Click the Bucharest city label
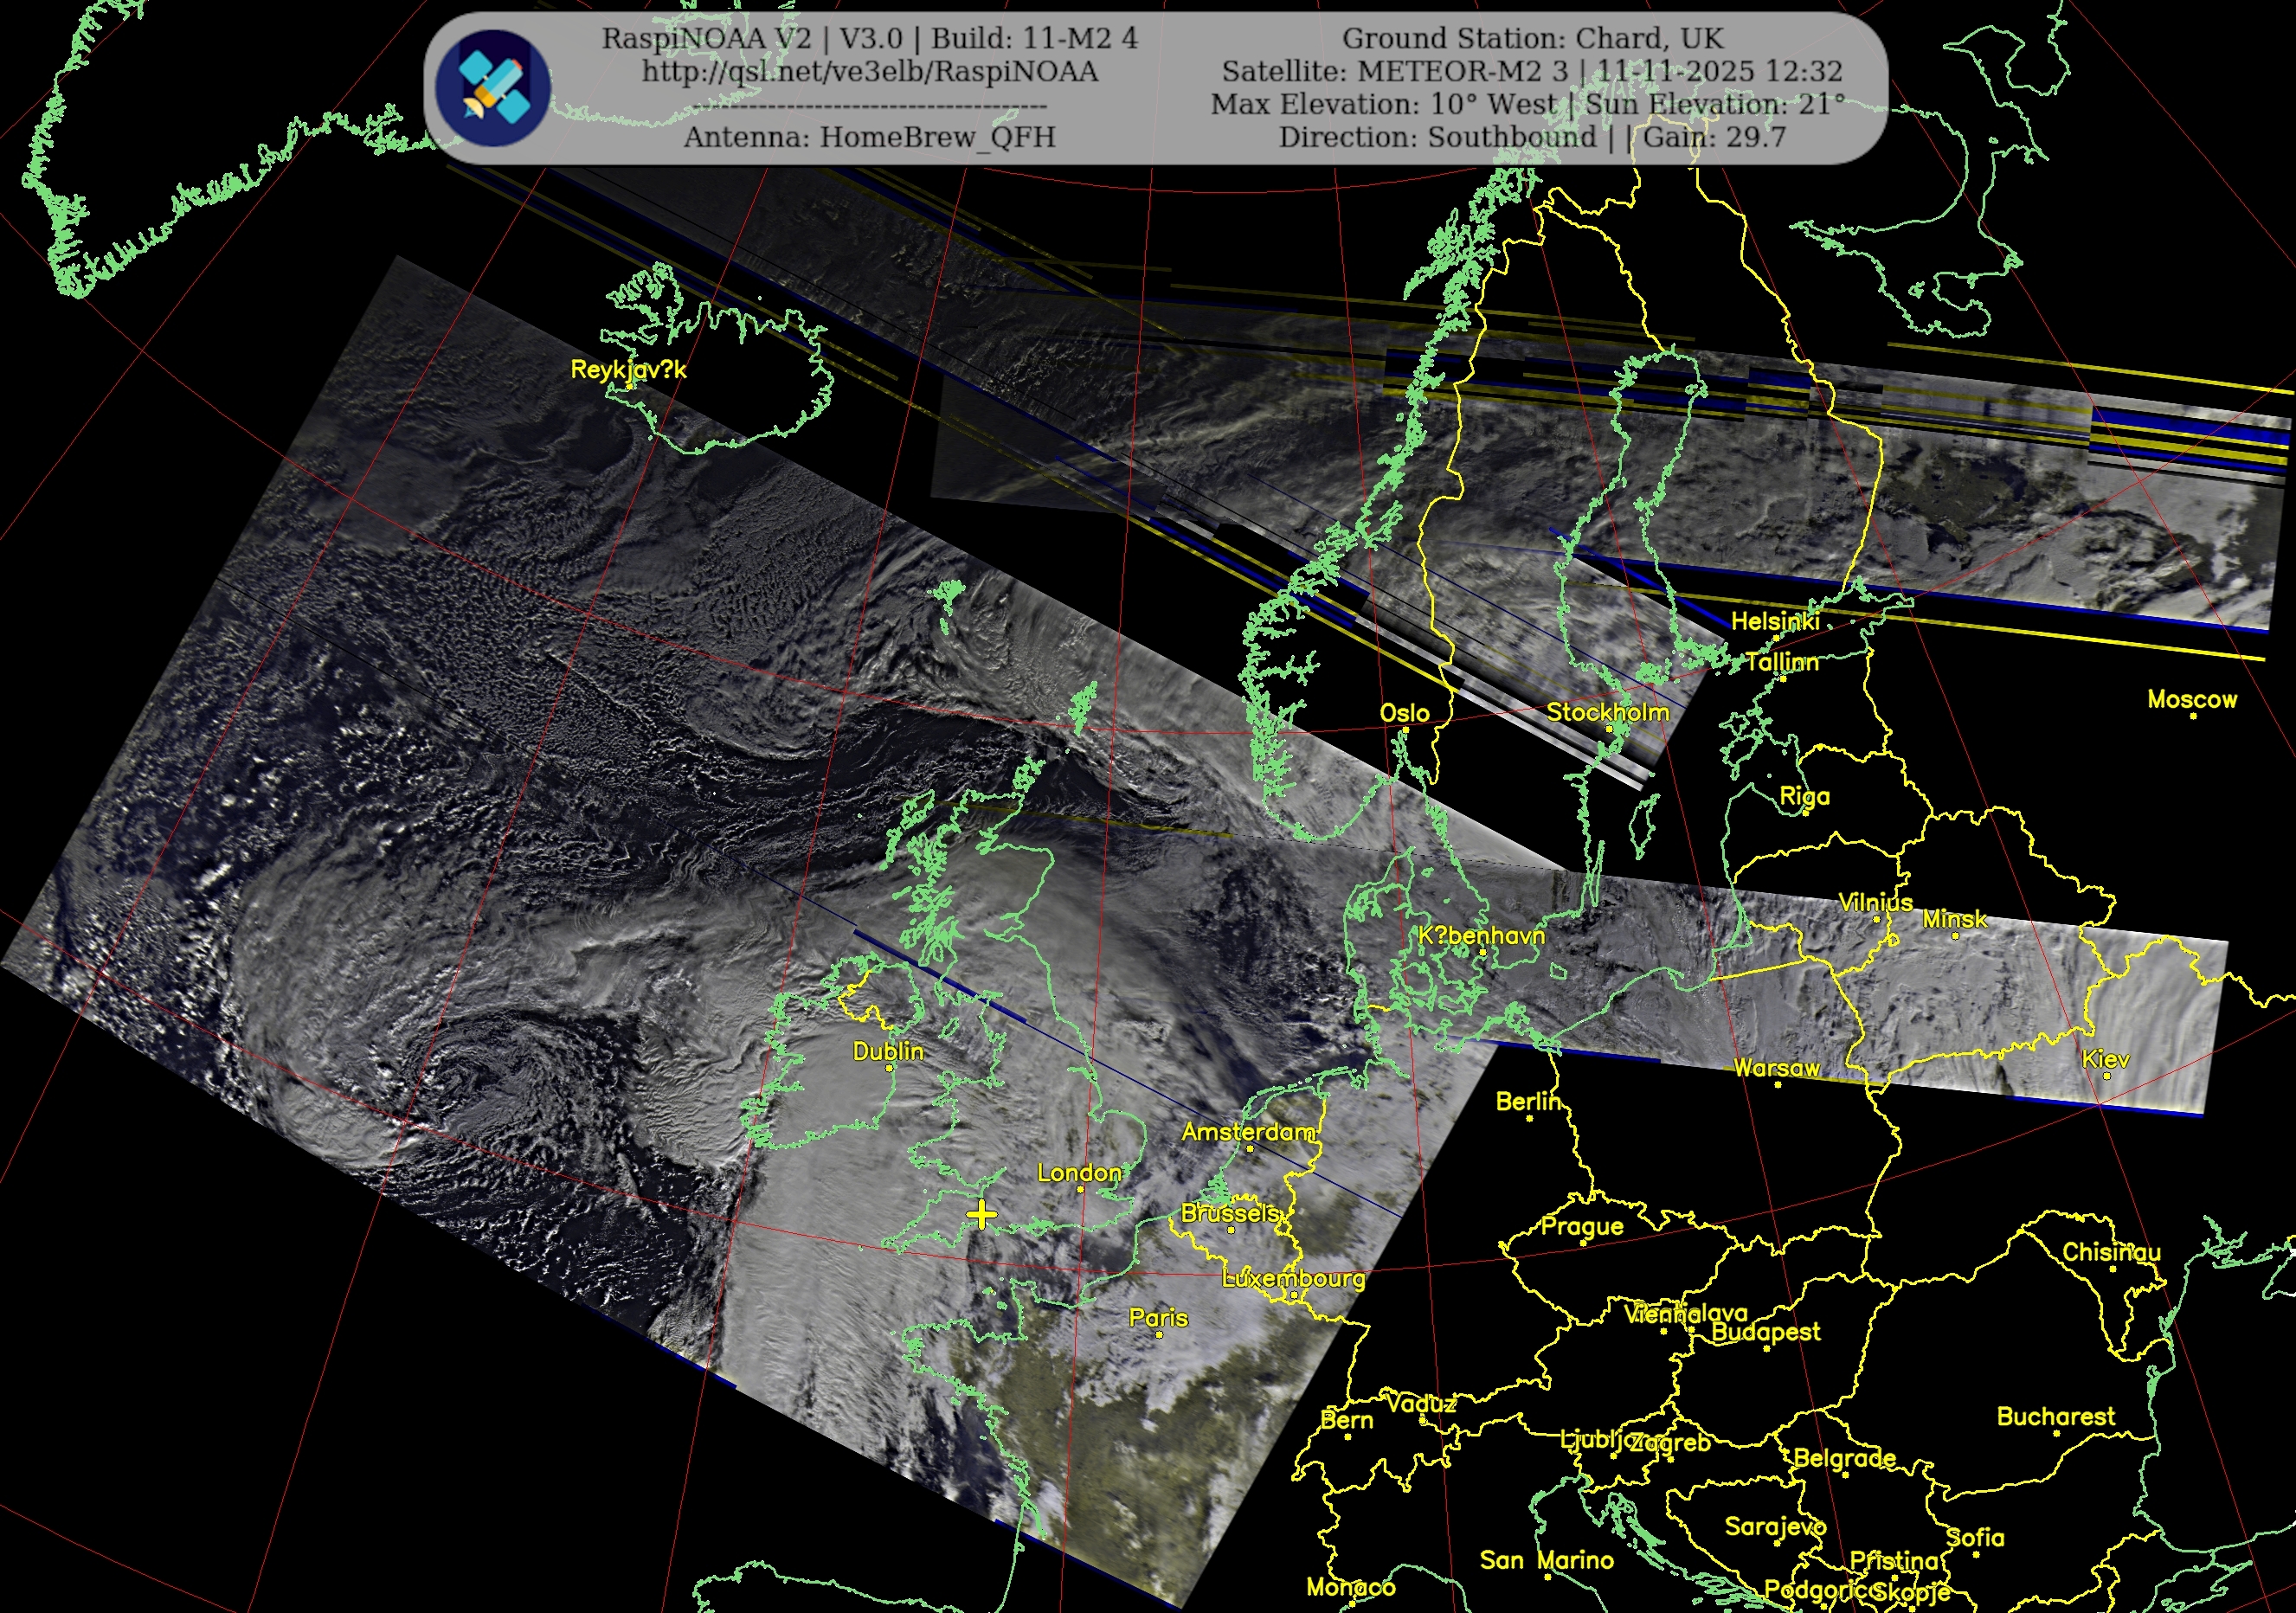 (x=2055, y=1417)
